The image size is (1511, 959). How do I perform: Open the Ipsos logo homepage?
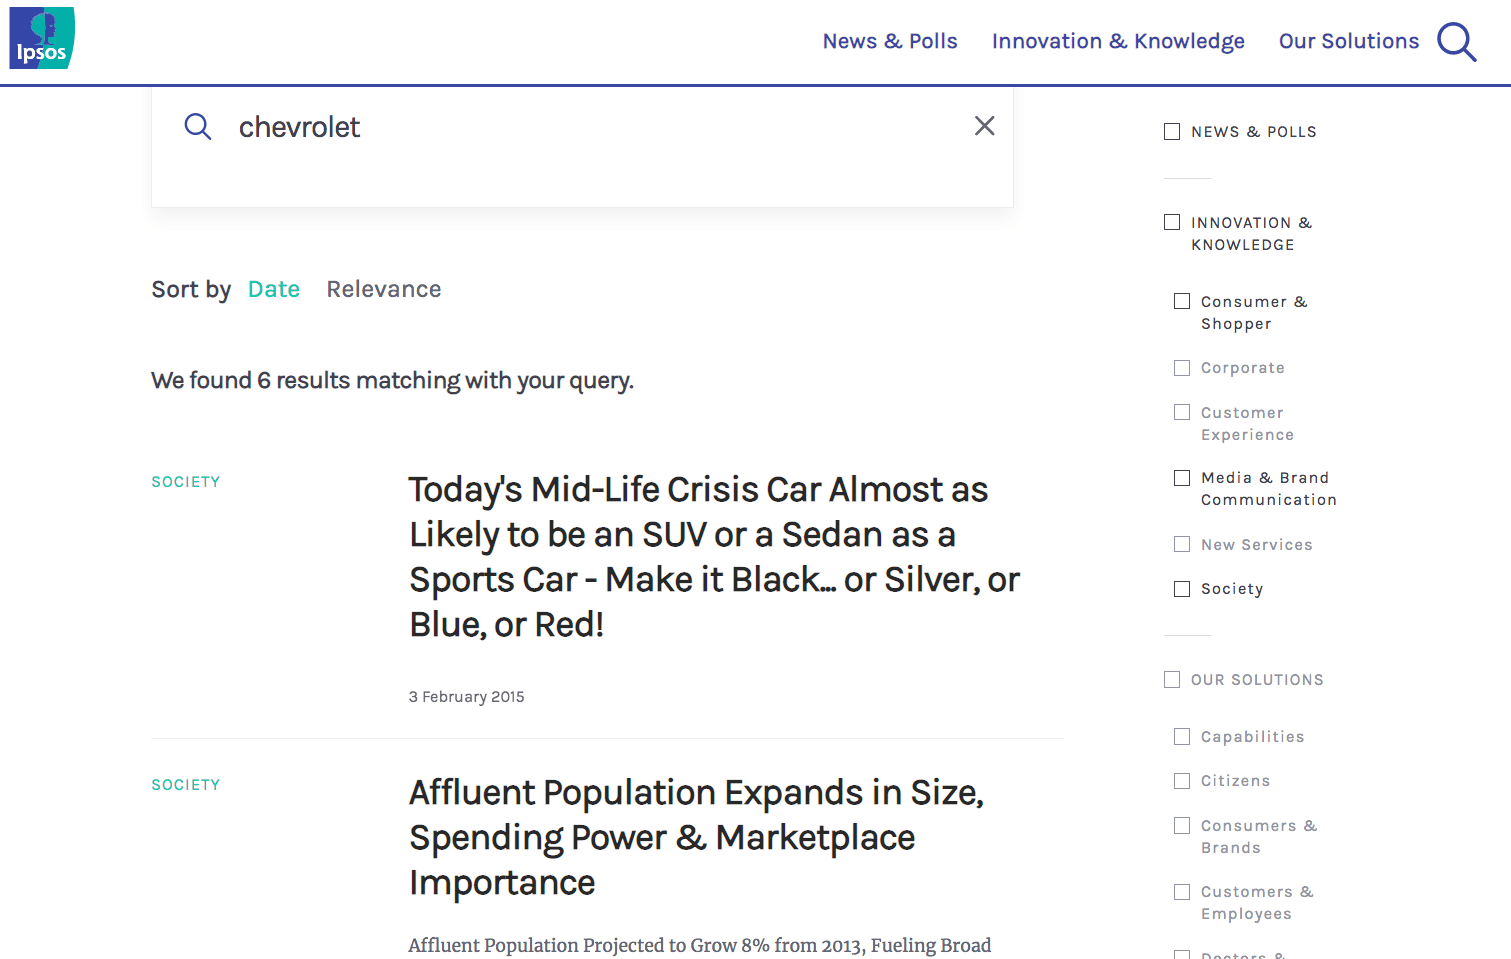tap(42, 38)
